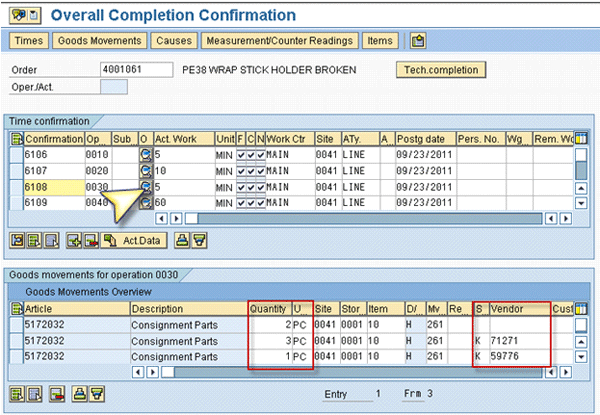Image resolution: width=600 pixels, height=415 pixels.
Task: Click the deselect all icon below Goods Movements
Action: click(34, 394)
